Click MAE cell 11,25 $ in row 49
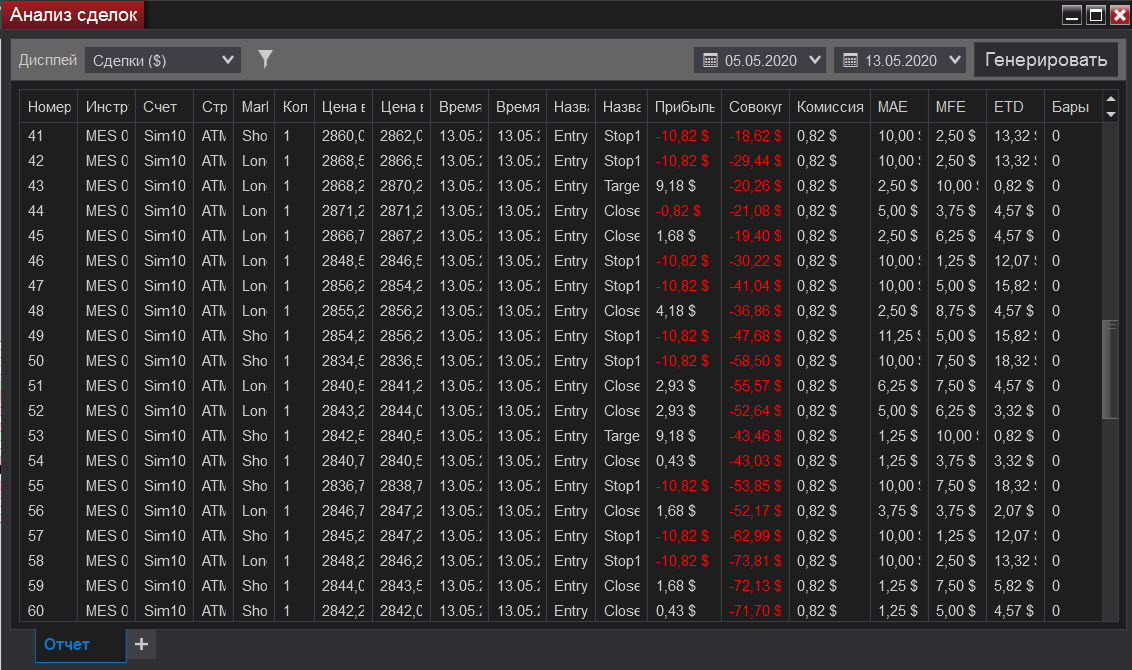This screenshot has width=1132, height=670. 899,336
